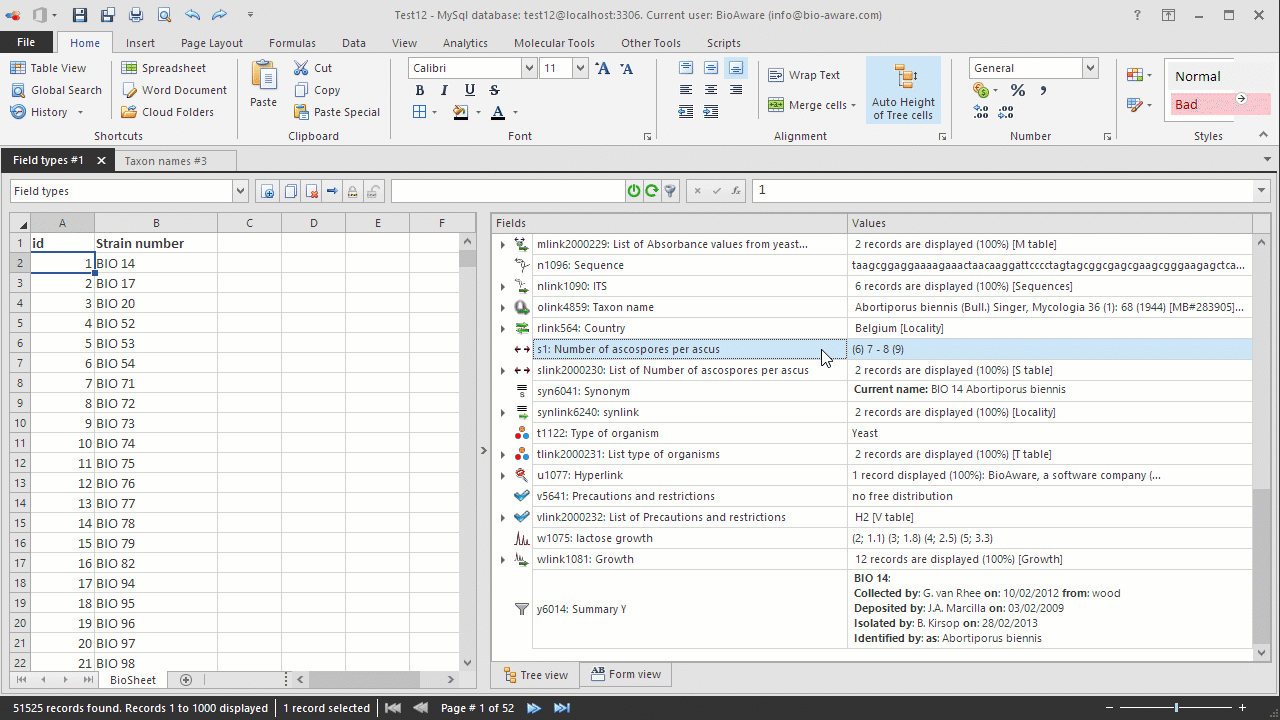Open the General number format dropdown
This screenshot has height=720, width=1280.
(1090, 68)
